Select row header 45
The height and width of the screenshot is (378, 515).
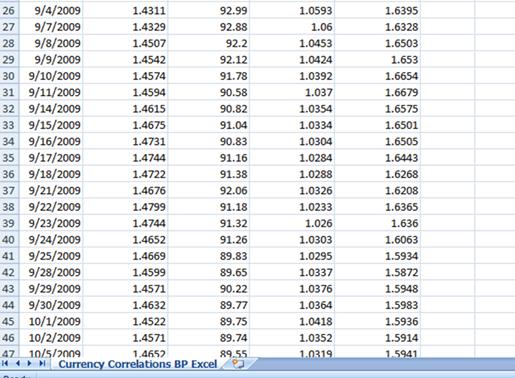click(x=9, y=321)
